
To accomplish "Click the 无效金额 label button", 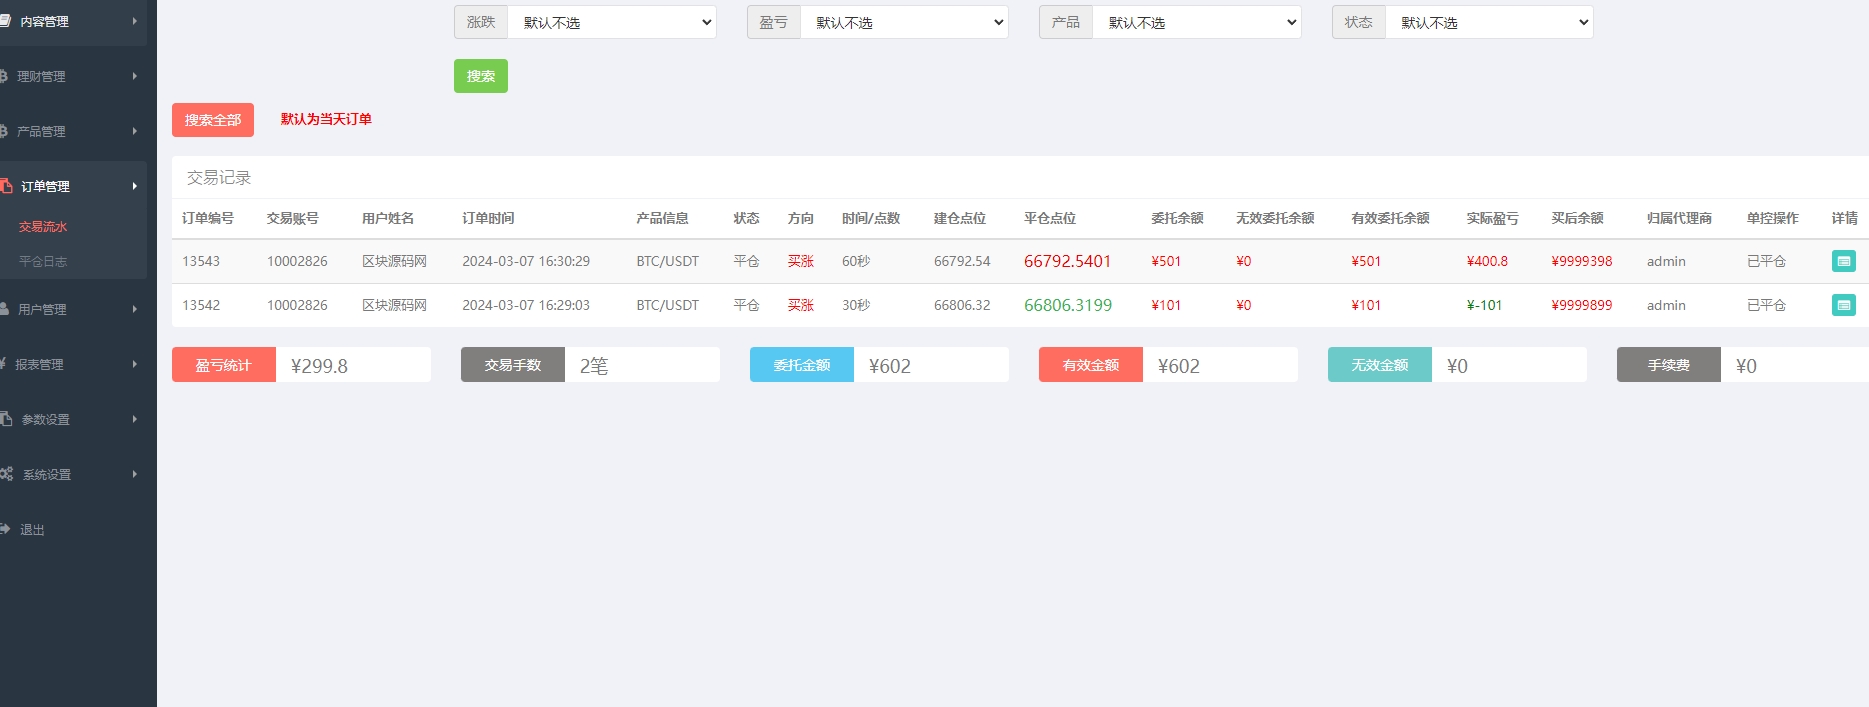I will pyautogui.click(x=1380, y=365).
